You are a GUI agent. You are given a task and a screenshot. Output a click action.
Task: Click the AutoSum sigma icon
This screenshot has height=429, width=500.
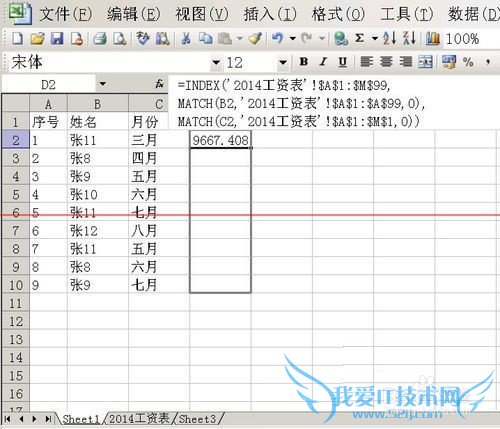tap(359, 39)
